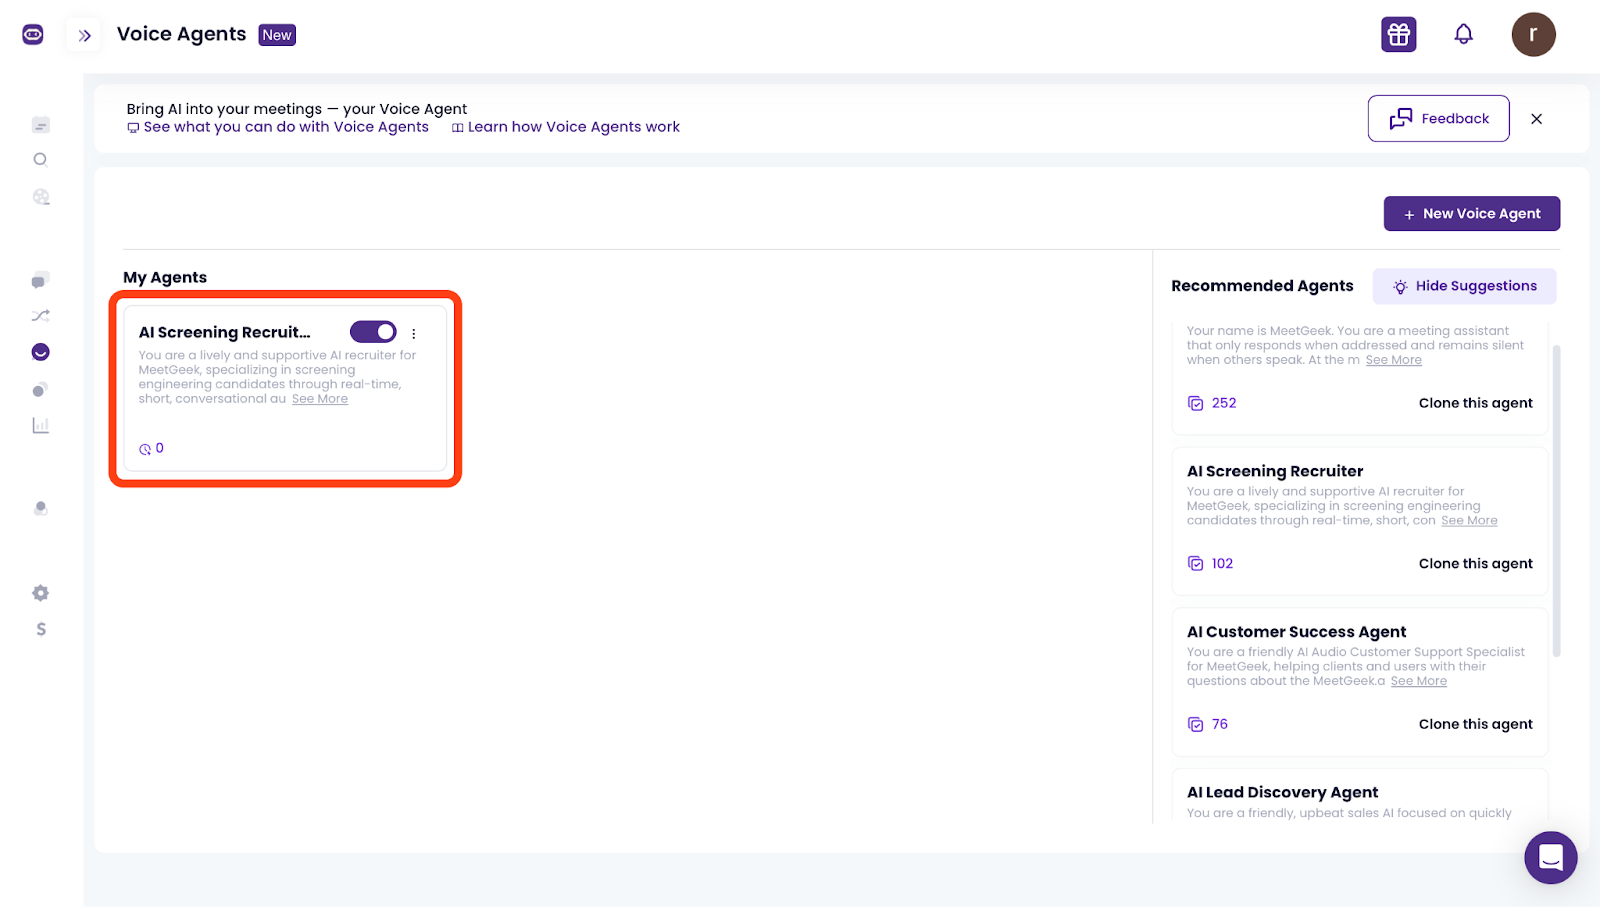Send Feedback using the Feedback button

point(1438,118)
